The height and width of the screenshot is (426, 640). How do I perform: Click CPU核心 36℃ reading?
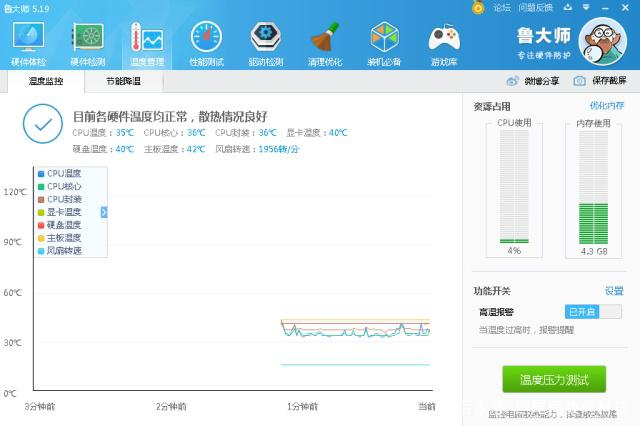pyautogui.click(x=174, y=133)
